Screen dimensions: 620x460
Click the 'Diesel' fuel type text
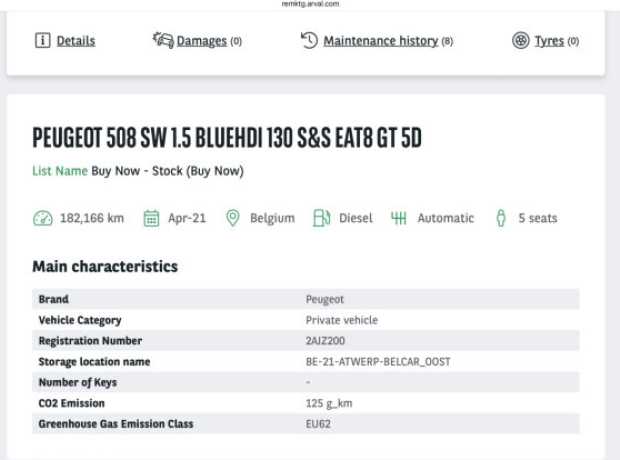355,218
